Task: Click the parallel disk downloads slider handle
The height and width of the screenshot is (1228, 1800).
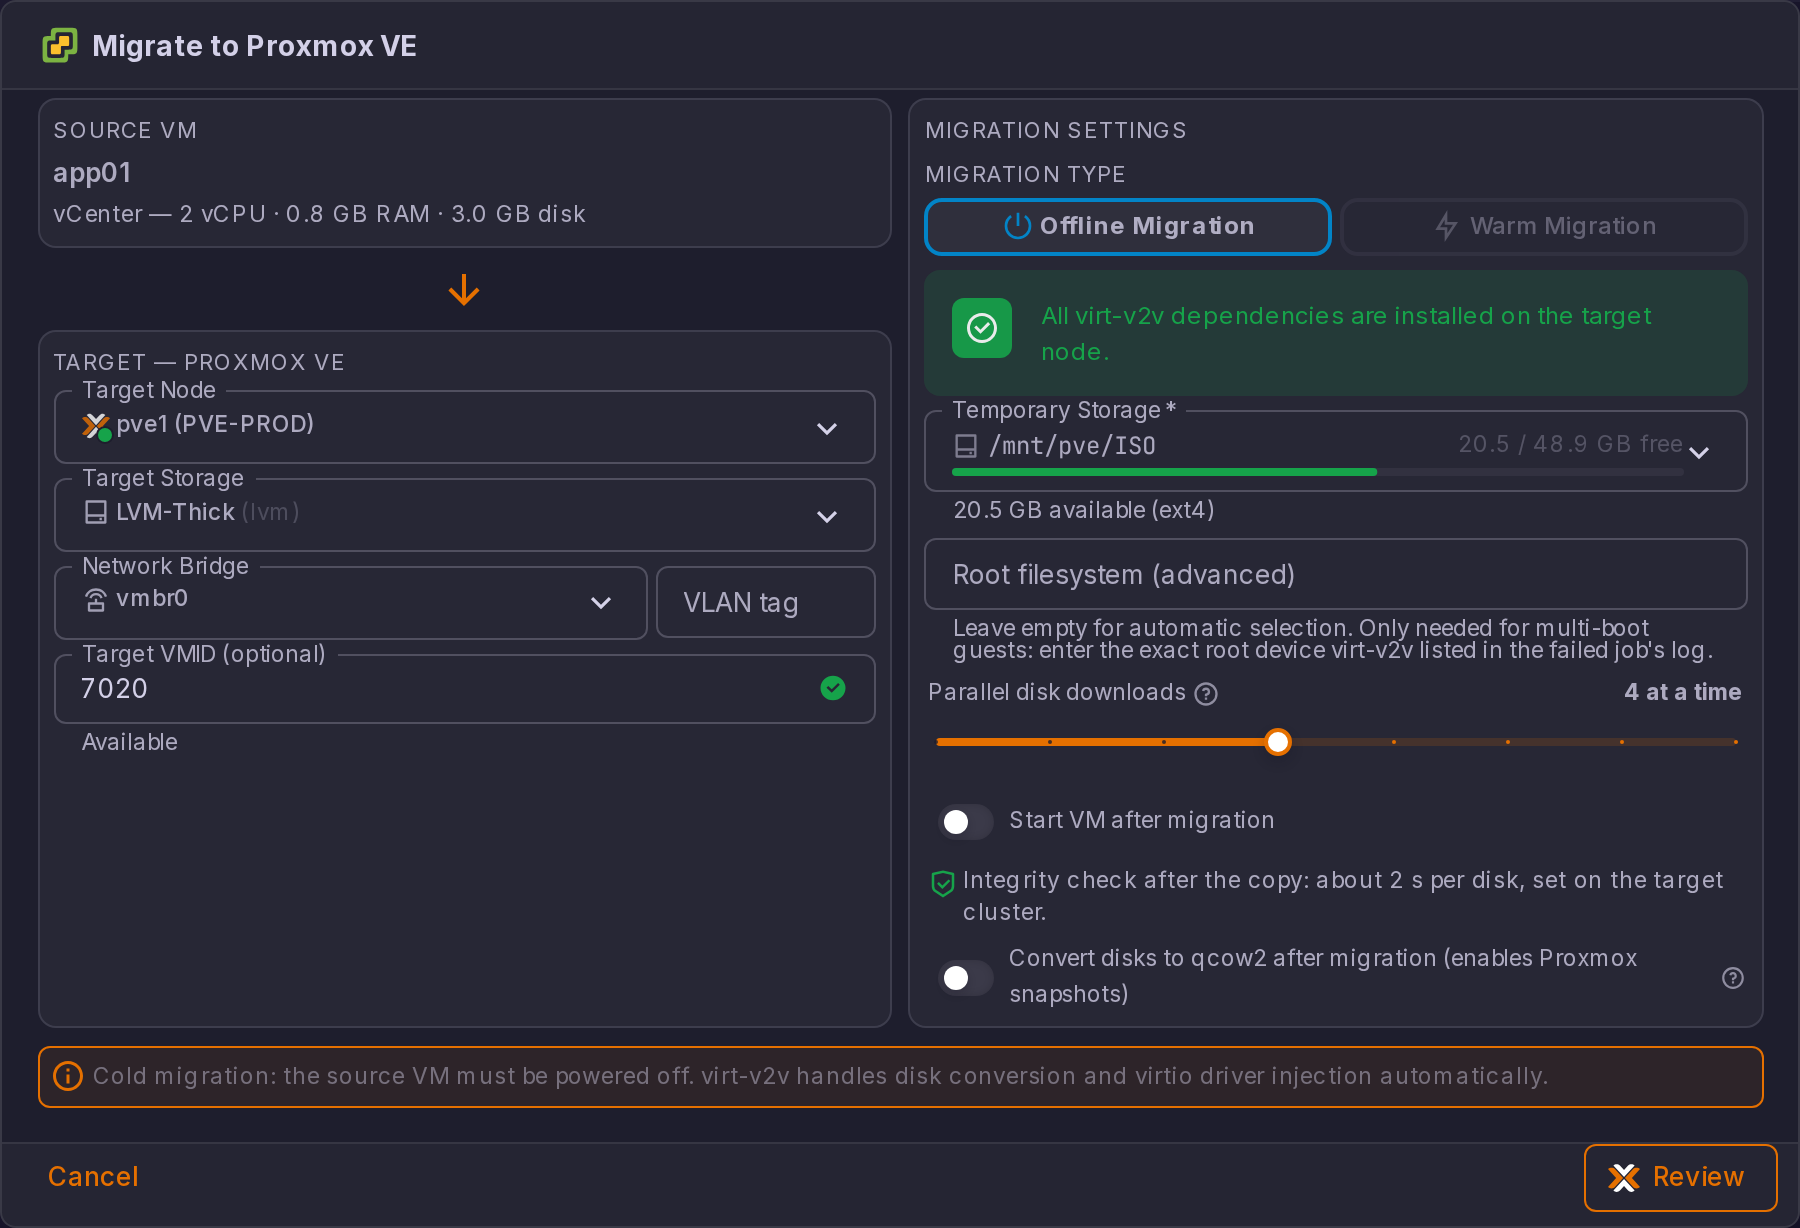Action: (x=1278, y=742)
